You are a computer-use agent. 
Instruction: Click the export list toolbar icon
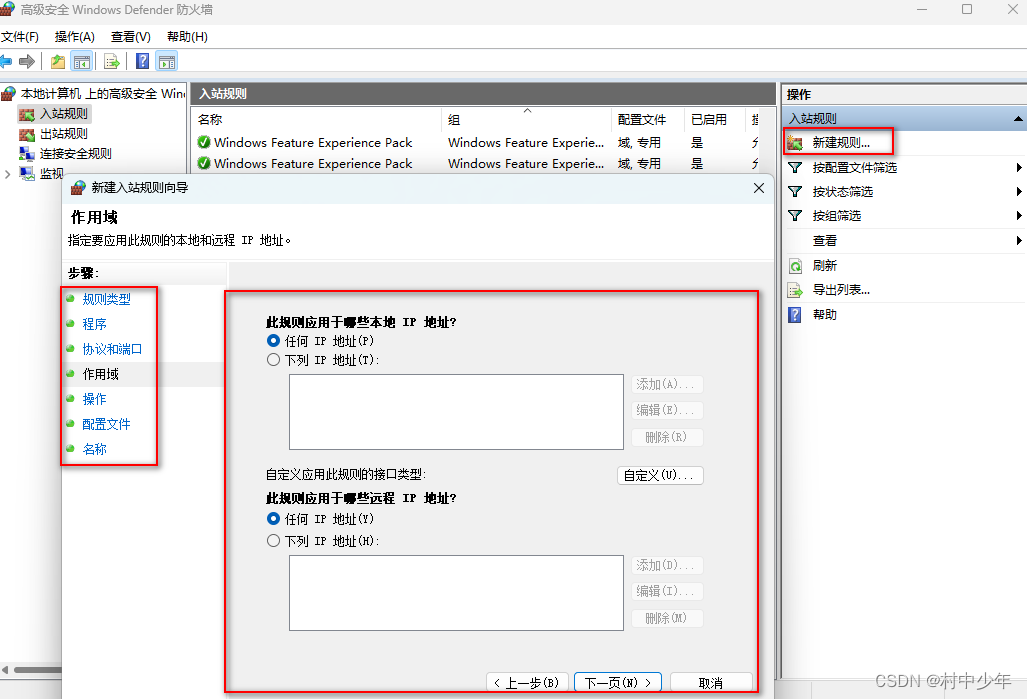112,62
